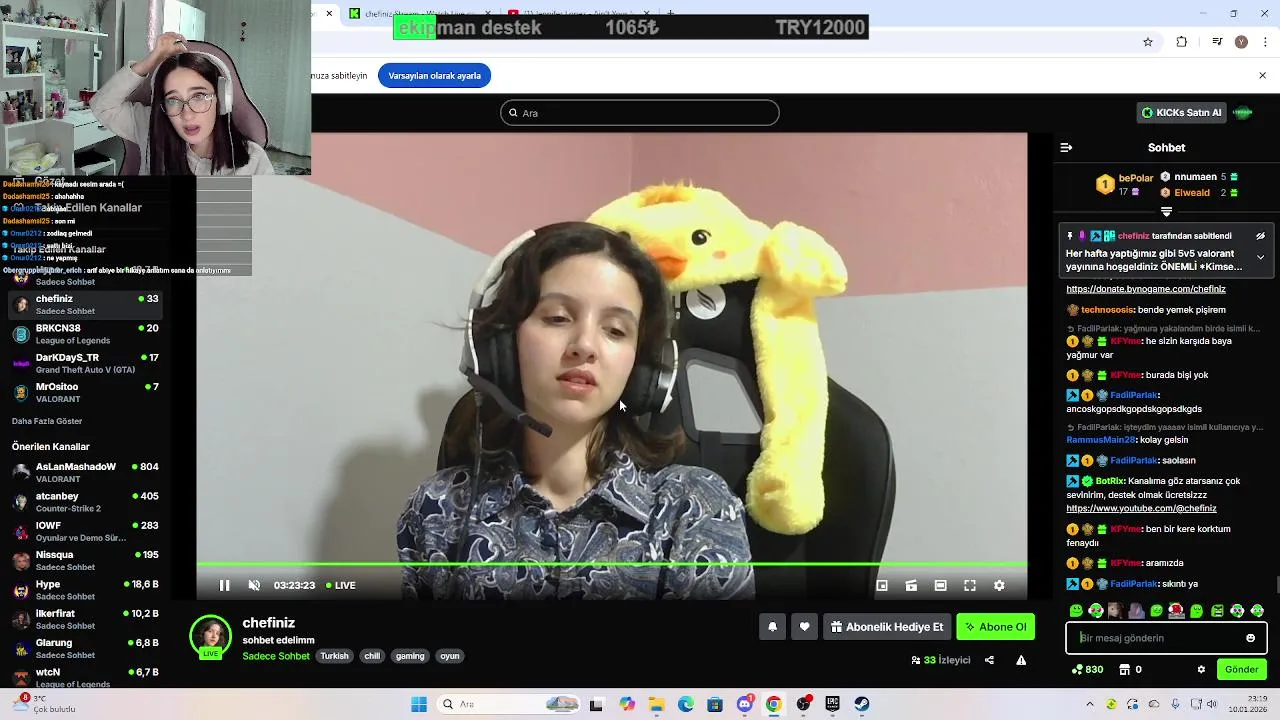Report stream using warning triangle icon
Screen dimensions: 1280x720
point(1021,660)
